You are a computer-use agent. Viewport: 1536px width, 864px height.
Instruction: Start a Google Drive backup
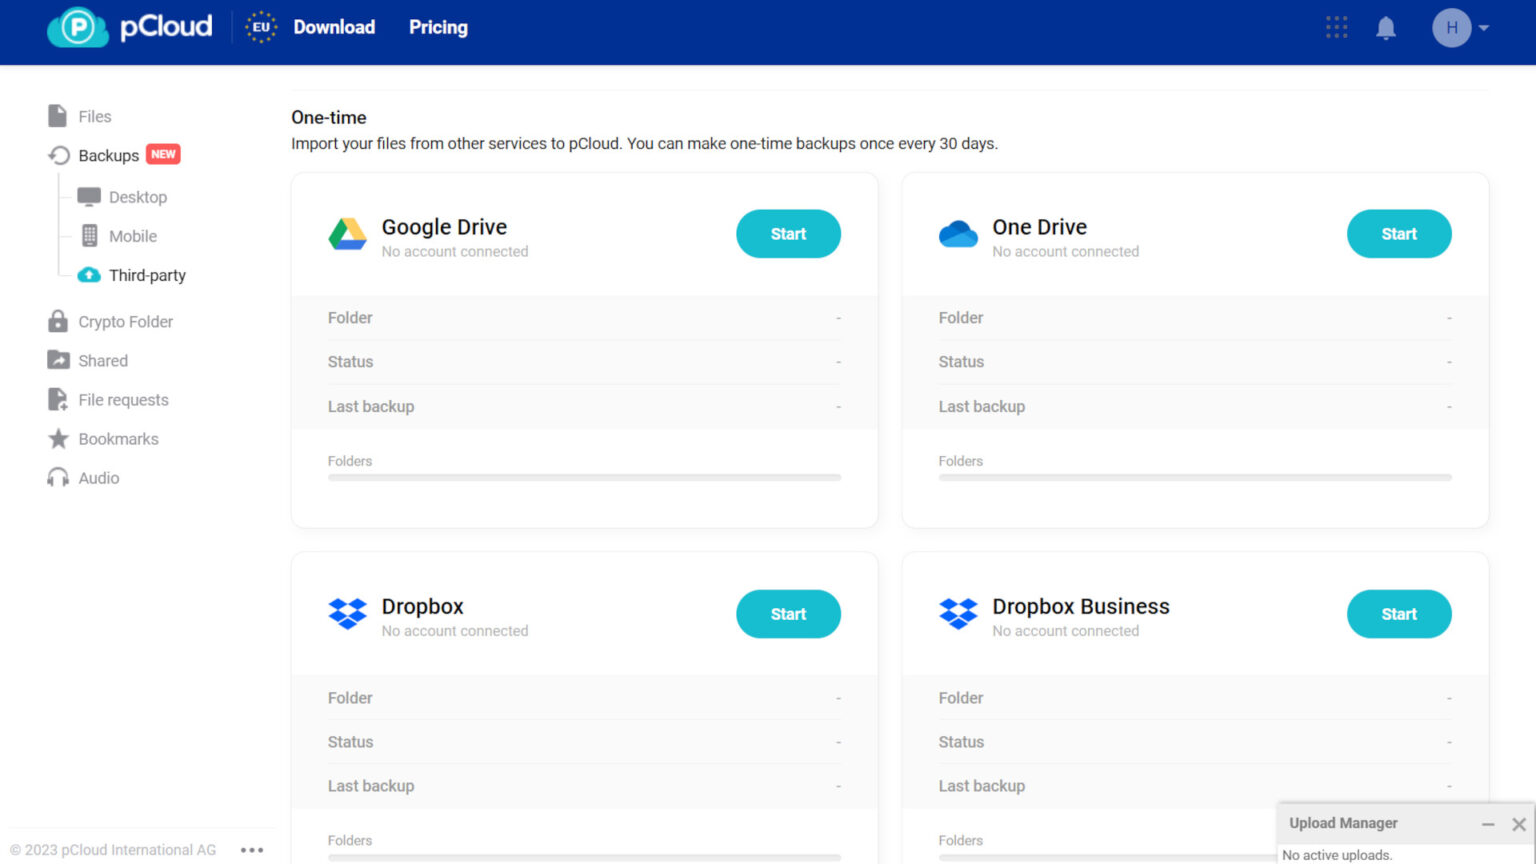pos(788,234)
